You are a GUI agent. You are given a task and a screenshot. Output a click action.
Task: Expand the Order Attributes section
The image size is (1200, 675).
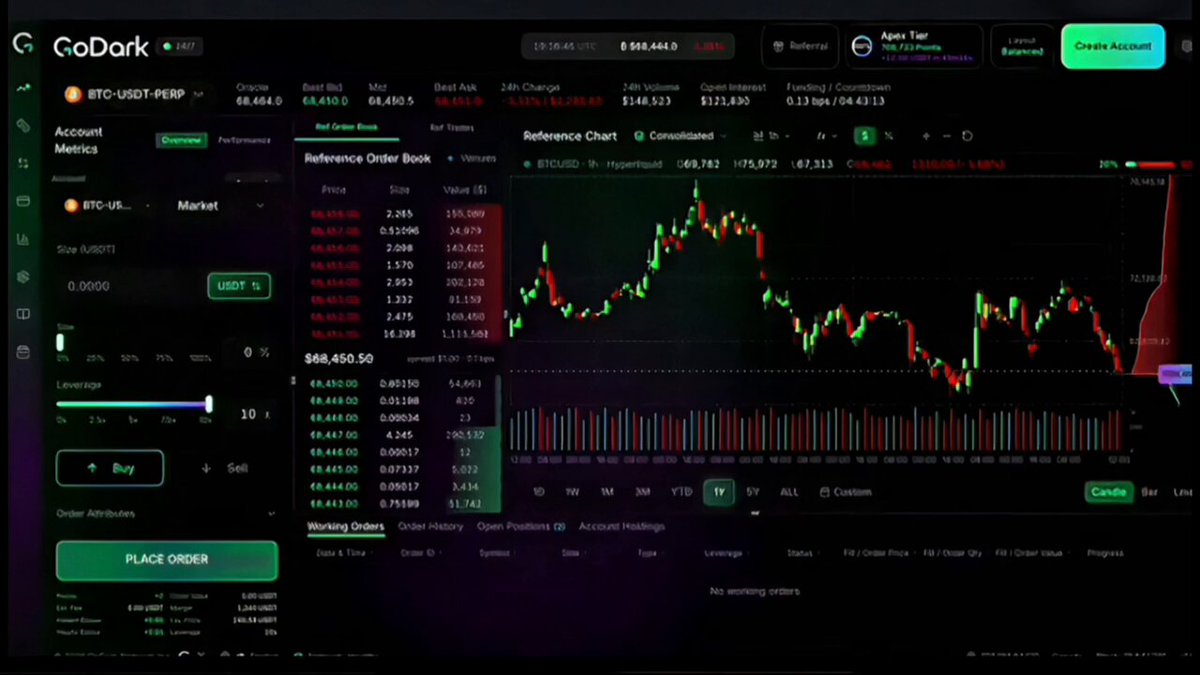click(166, 513)
